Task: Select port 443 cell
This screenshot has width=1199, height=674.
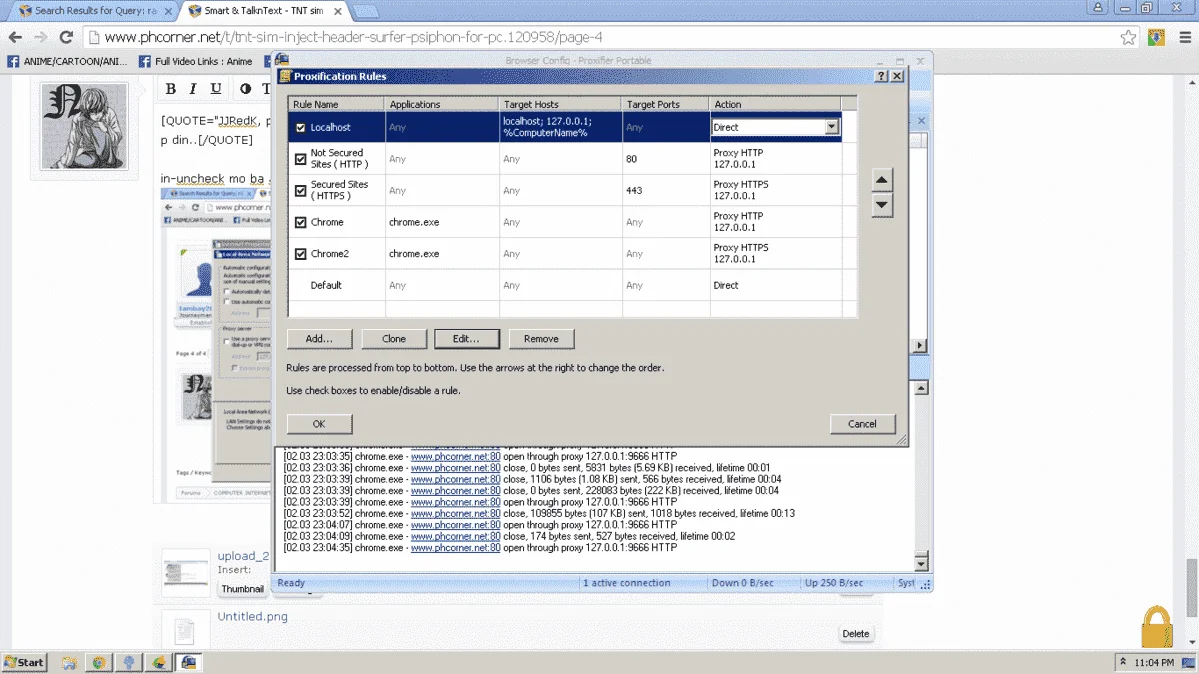Action: pyautogui.click(x=665, y=190)
